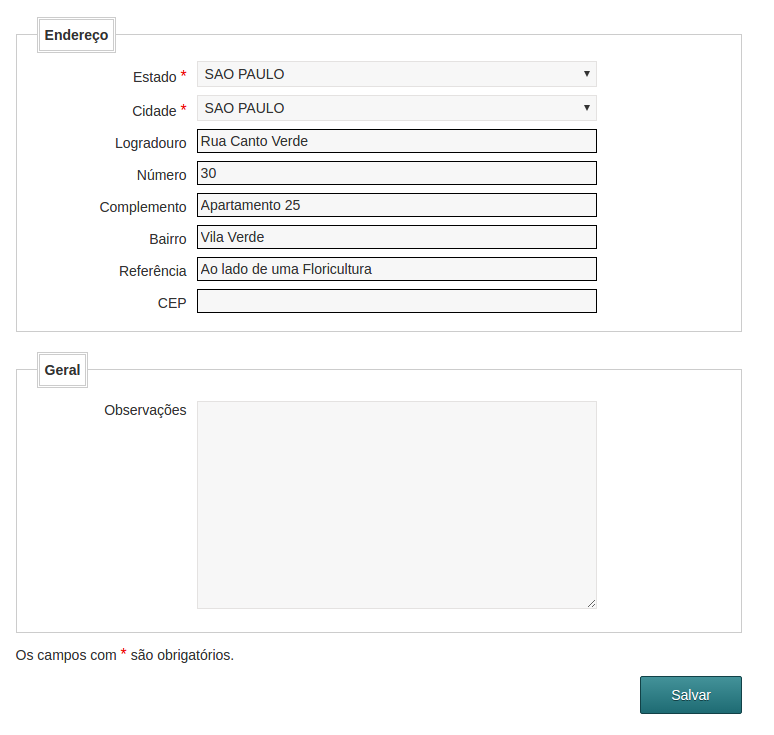Click the Geral section legend
The height and width of the screenshot is (735, 774).
[x=62, y=370]
